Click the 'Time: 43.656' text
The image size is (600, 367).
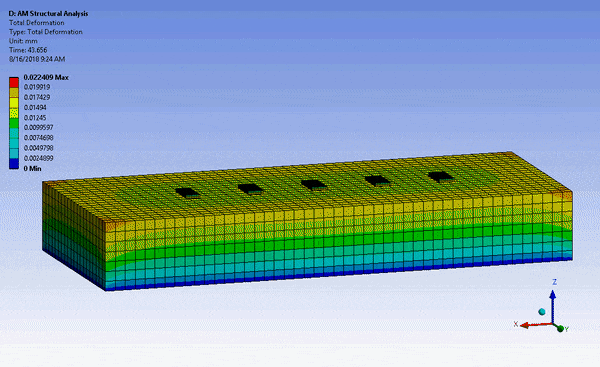coord(28,50)
